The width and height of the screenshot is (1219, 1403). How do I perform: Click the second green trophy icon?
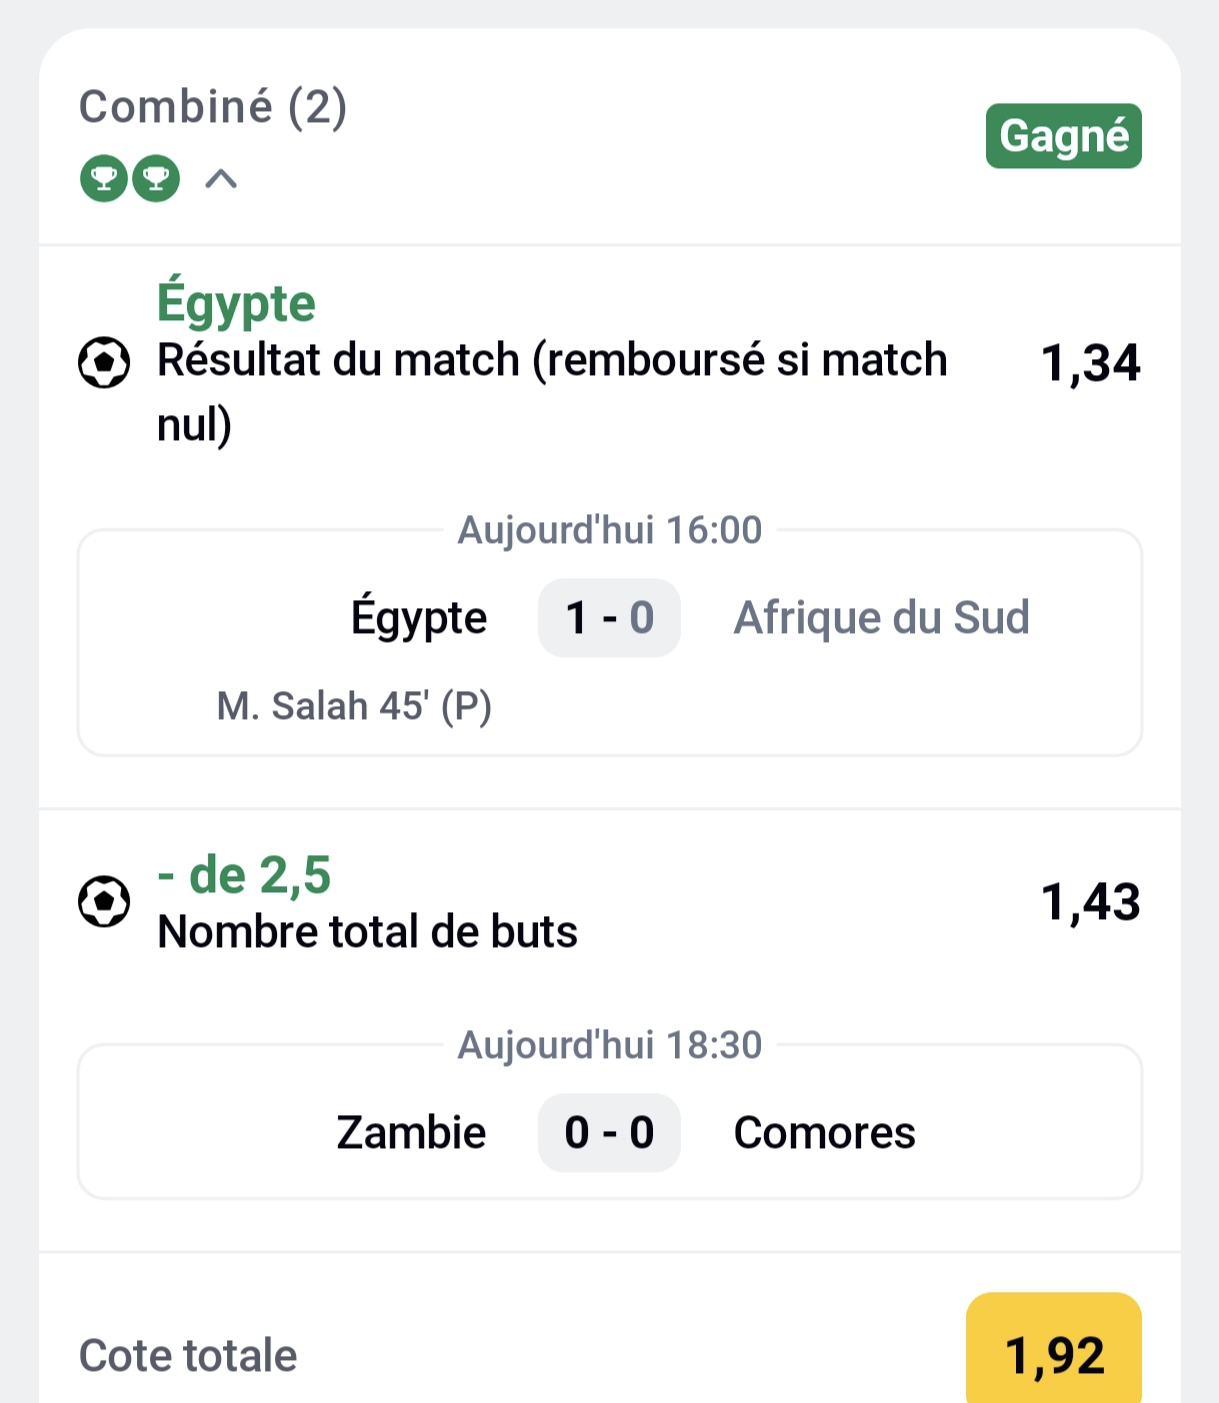tap(156, 179)
